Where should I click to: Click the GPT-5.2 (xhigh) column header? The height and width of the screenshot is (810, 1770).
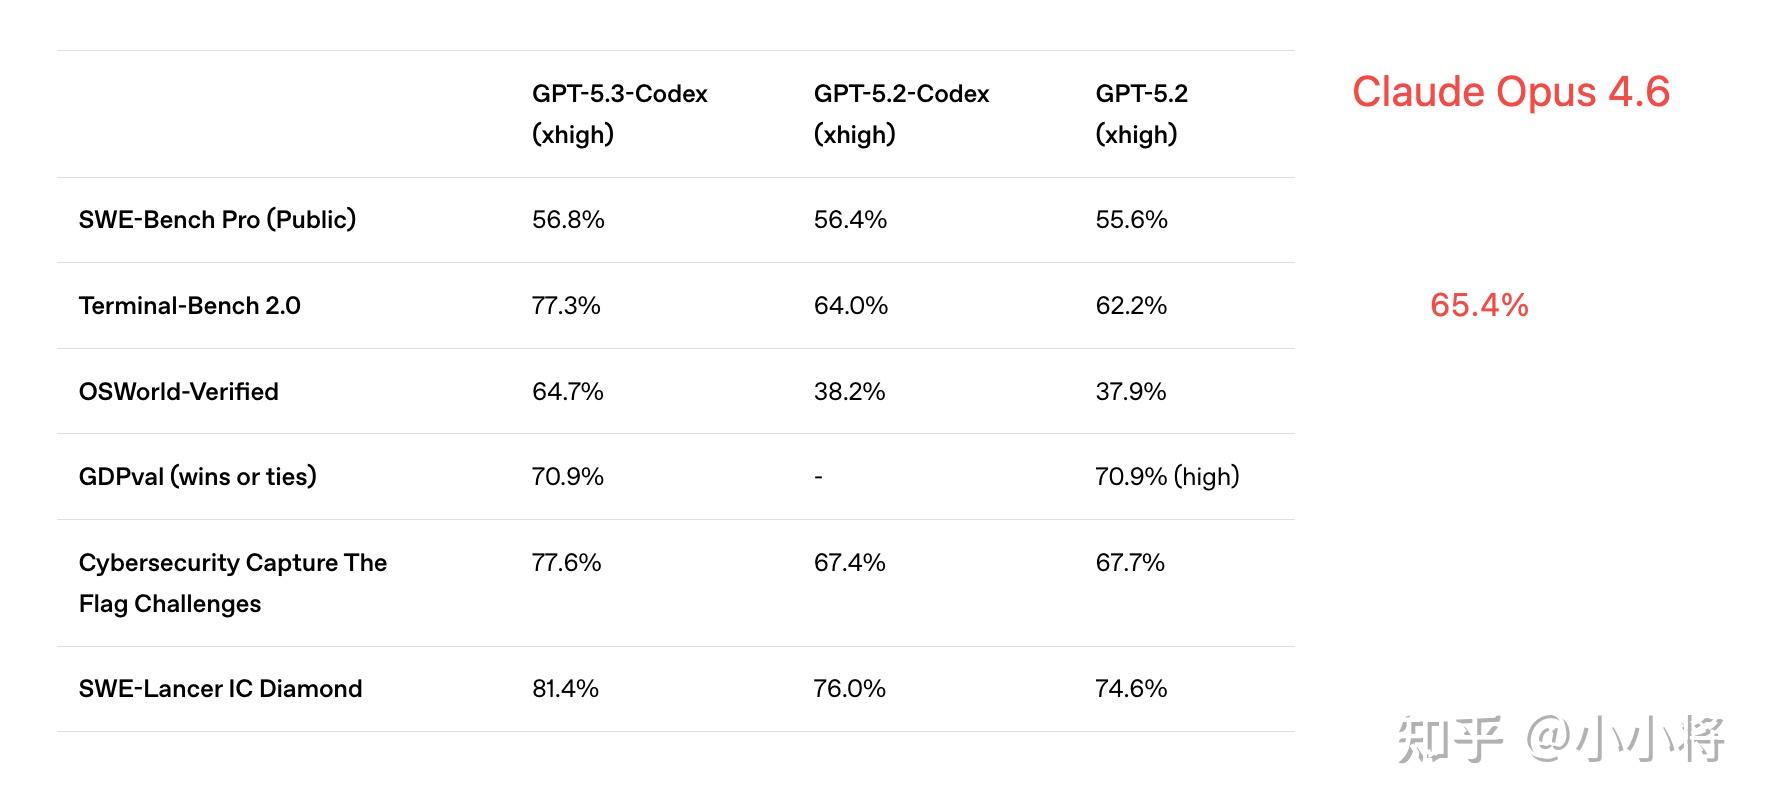[1141, 114]
